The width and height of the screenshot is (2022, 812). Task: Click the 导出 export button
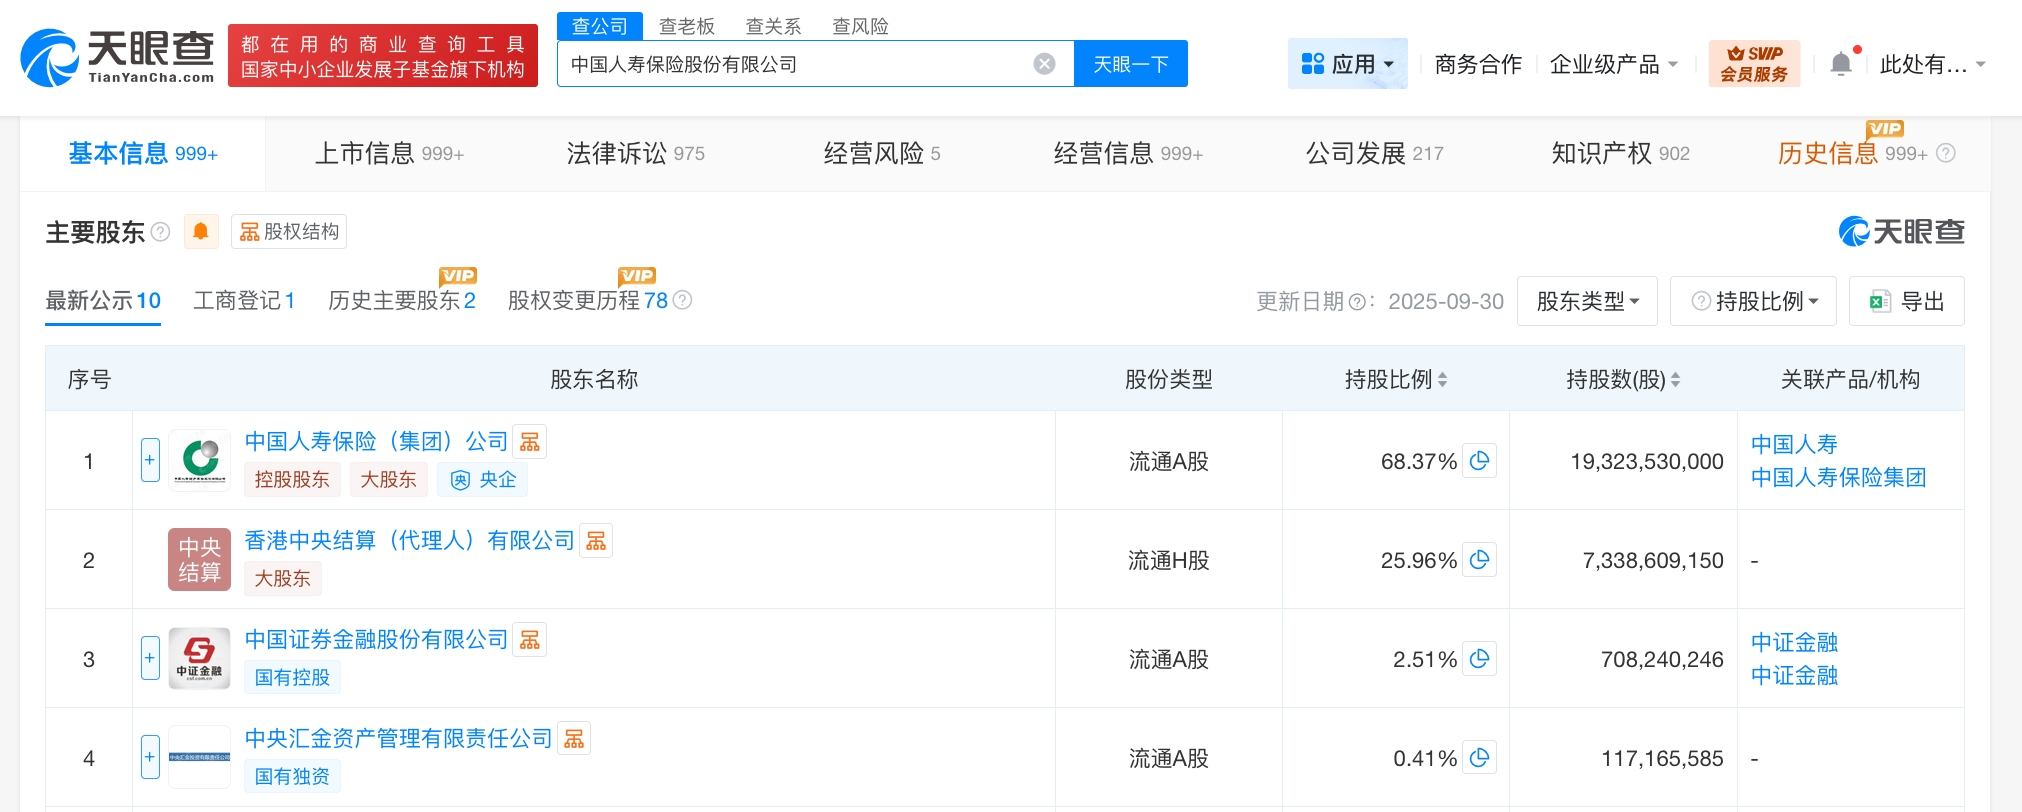pyautogui.click(x=1906, y=301)
